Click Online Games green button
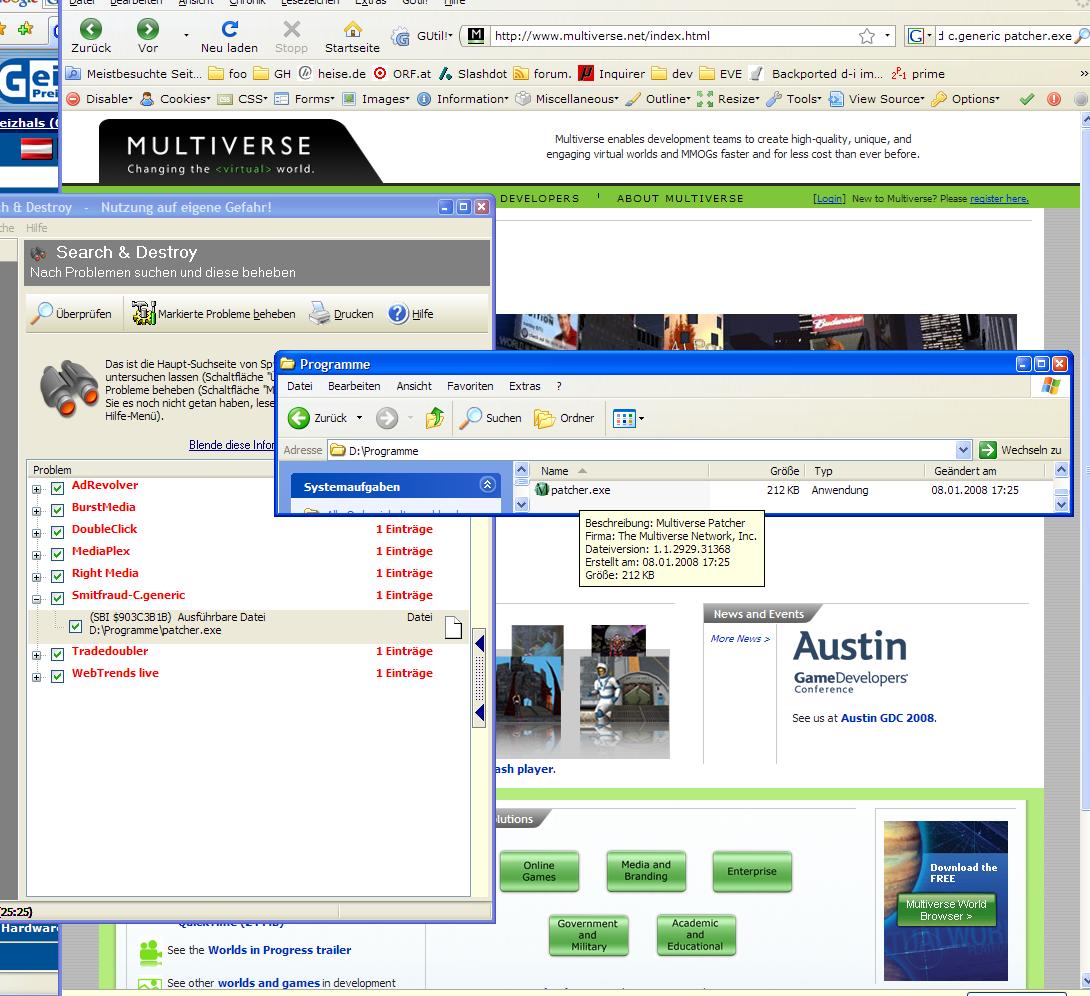1090x996 pixels. (x=539, y=871)
